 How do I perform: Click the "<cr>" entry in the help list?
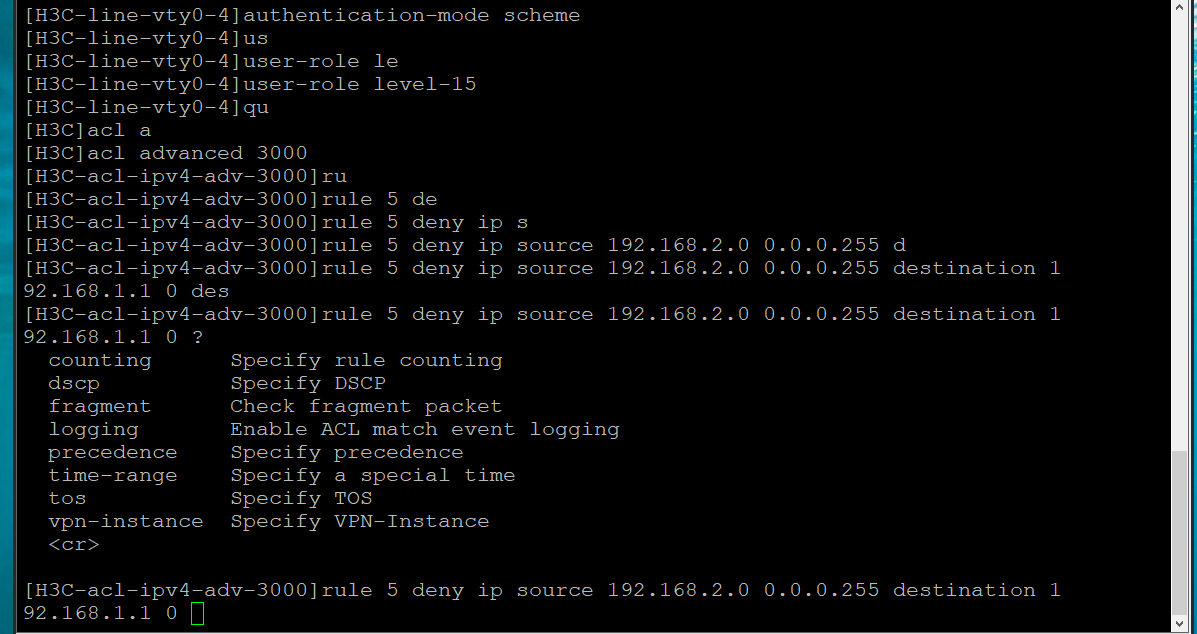click(x=74, y=544)
